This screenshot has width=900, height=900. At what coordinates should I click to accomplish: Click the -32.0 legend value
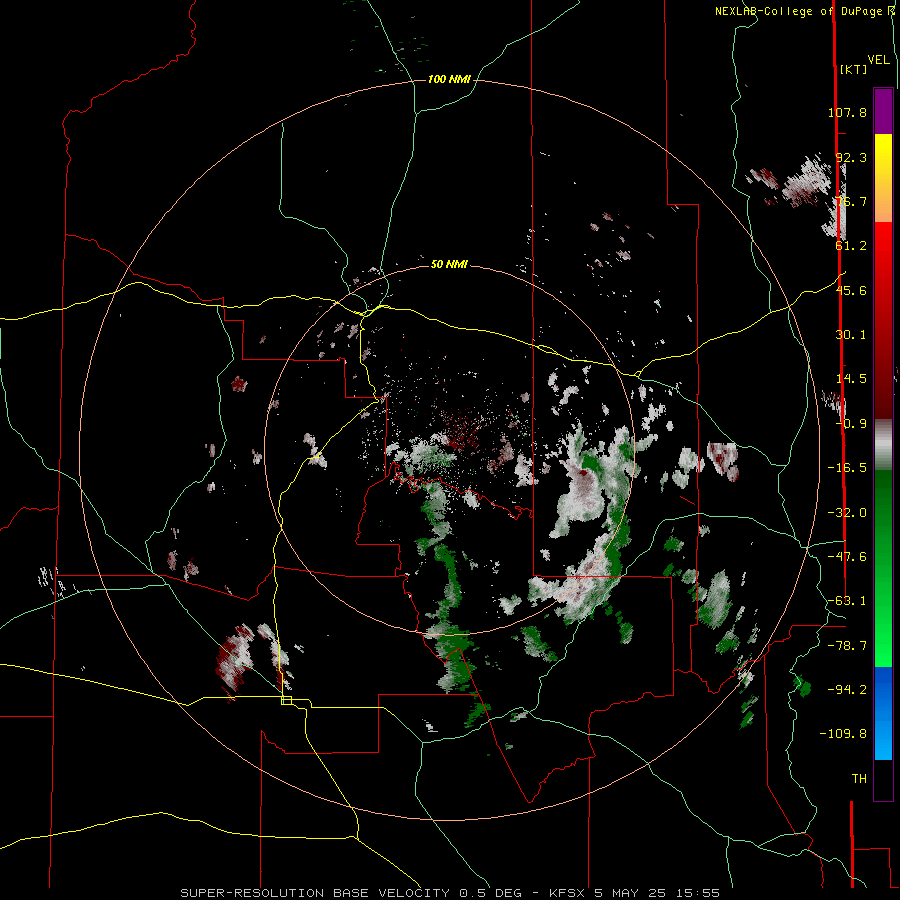coord(847,513)
